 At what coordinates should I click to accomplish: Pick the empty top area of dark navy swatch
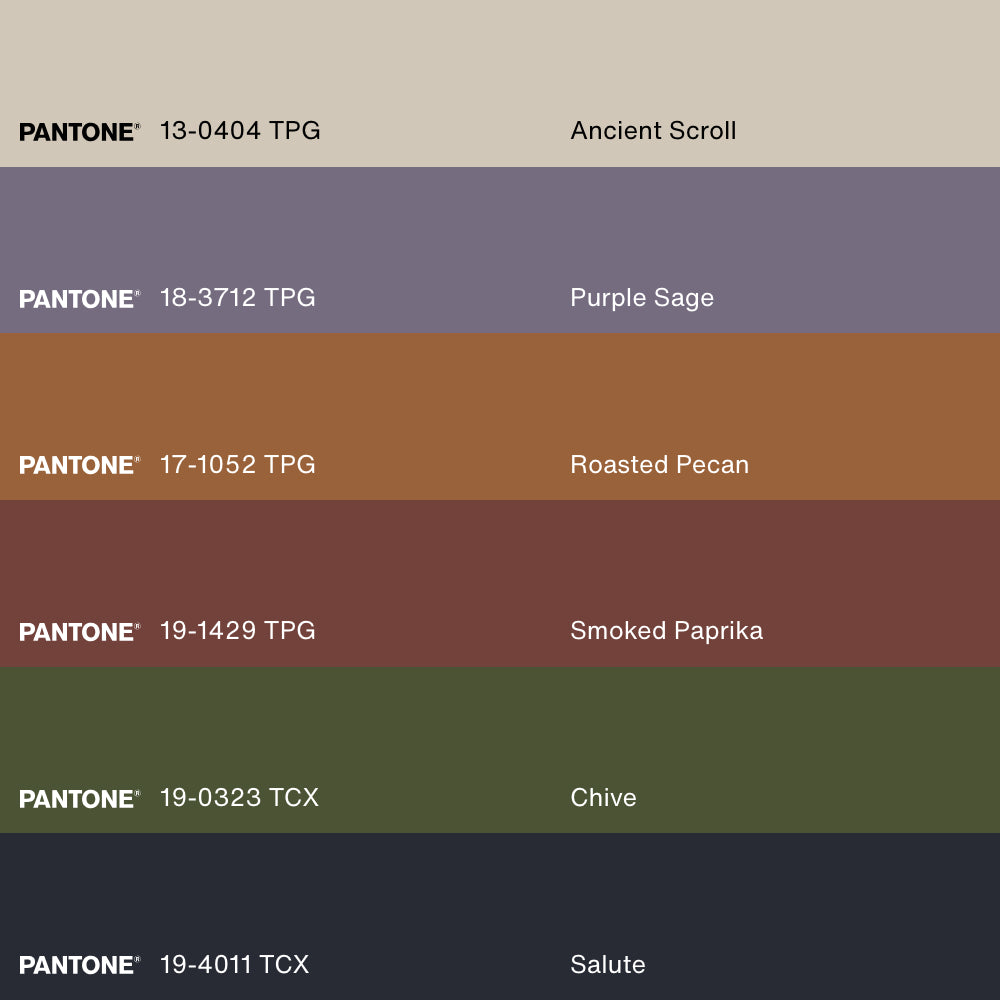[500, 880]
